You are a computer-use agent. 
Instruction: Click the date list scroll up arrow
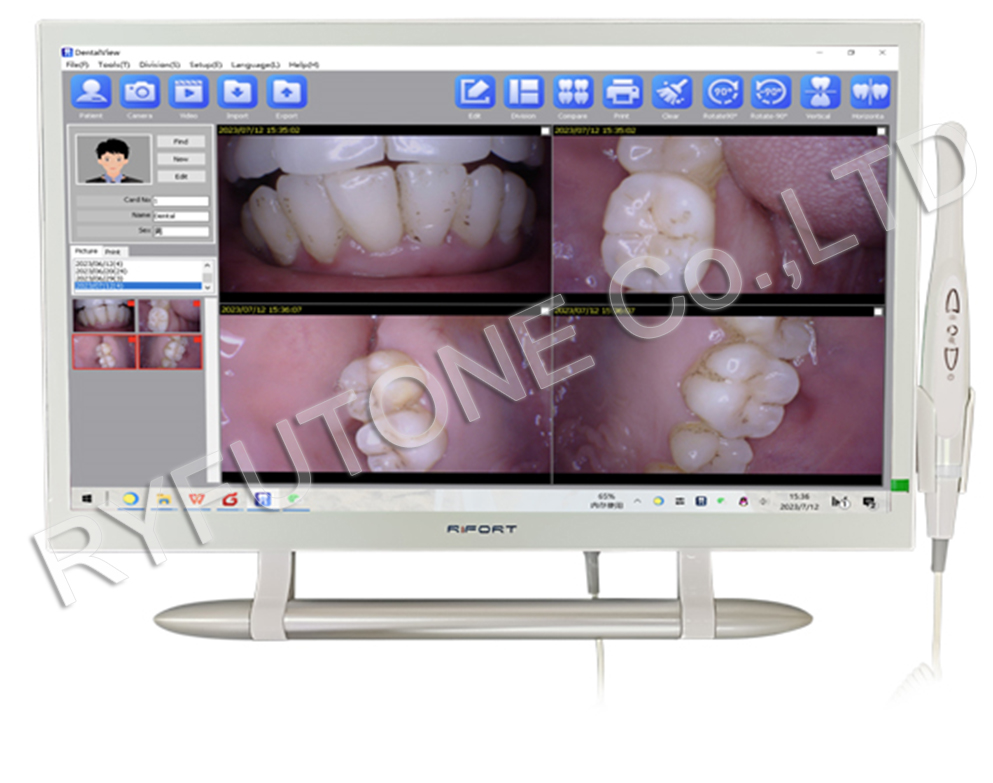click(x=208, y=265)
